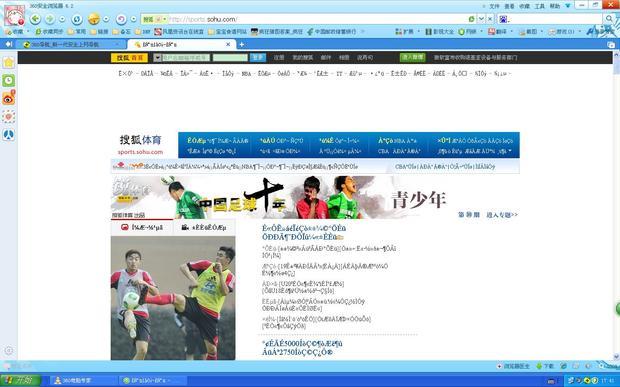The width and height of the screenshot is (620, 387).
Task: Open dropdown next to the Home button
Action: click(x=106, y=19)
